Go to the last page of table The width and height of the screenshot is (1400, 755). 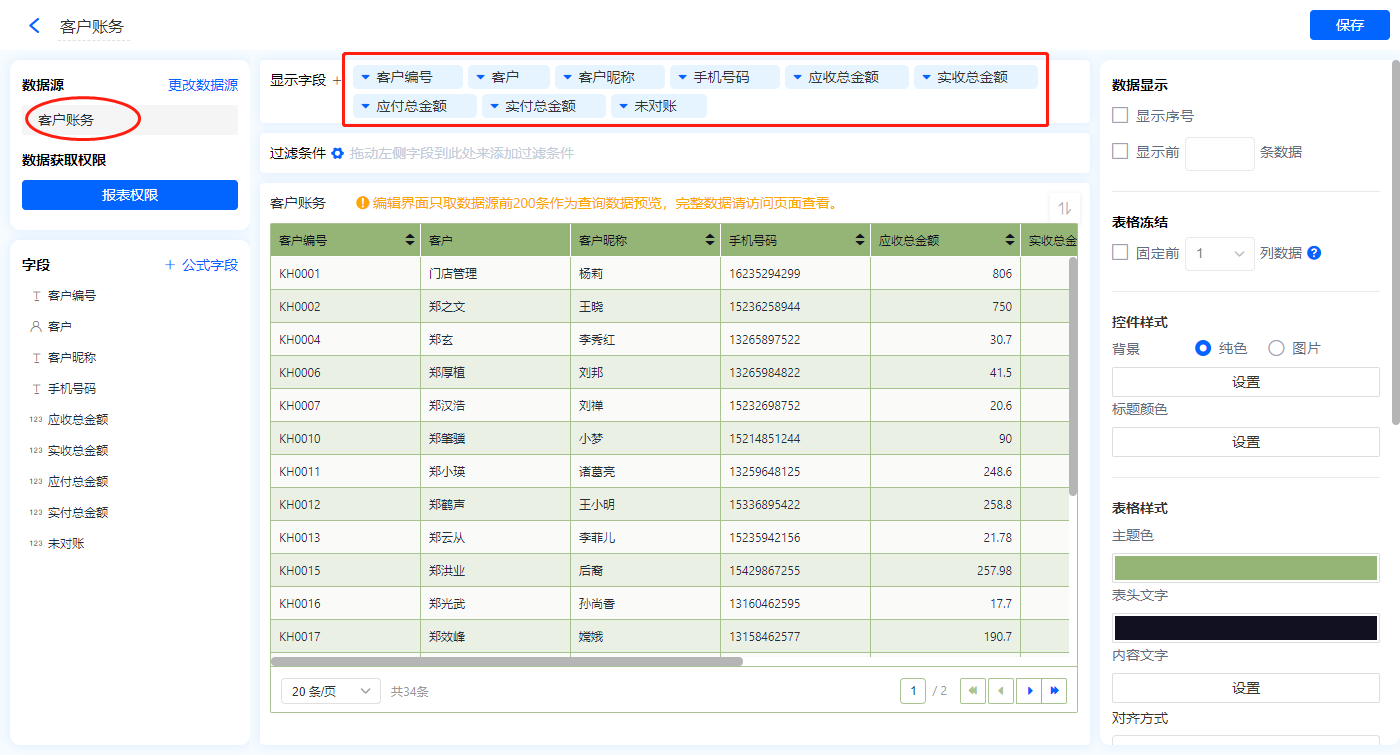click(x=1055, y=691)
